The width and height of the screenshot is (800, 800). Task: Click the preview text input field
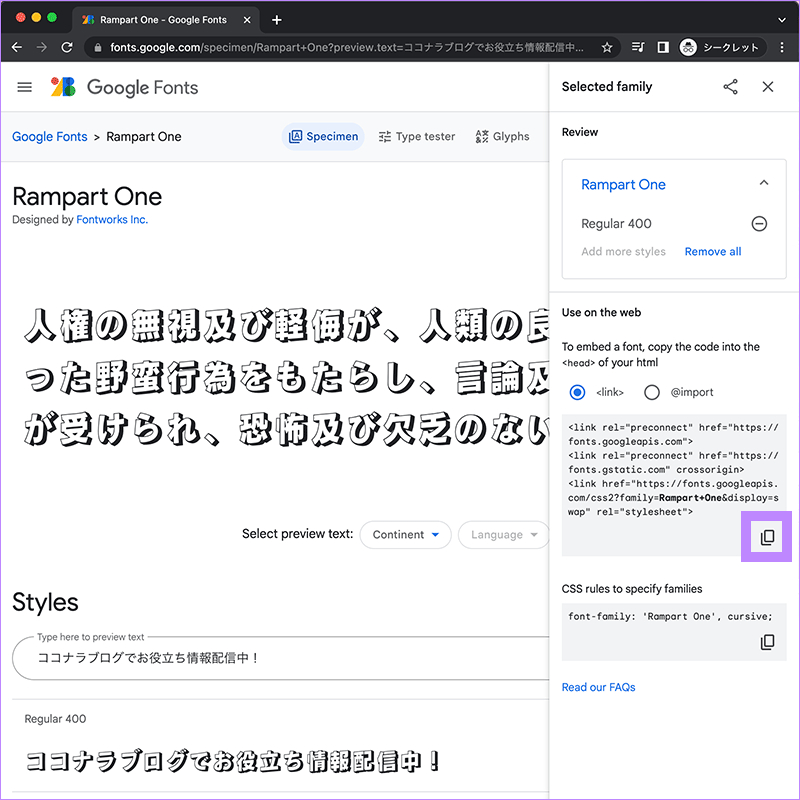281,658
